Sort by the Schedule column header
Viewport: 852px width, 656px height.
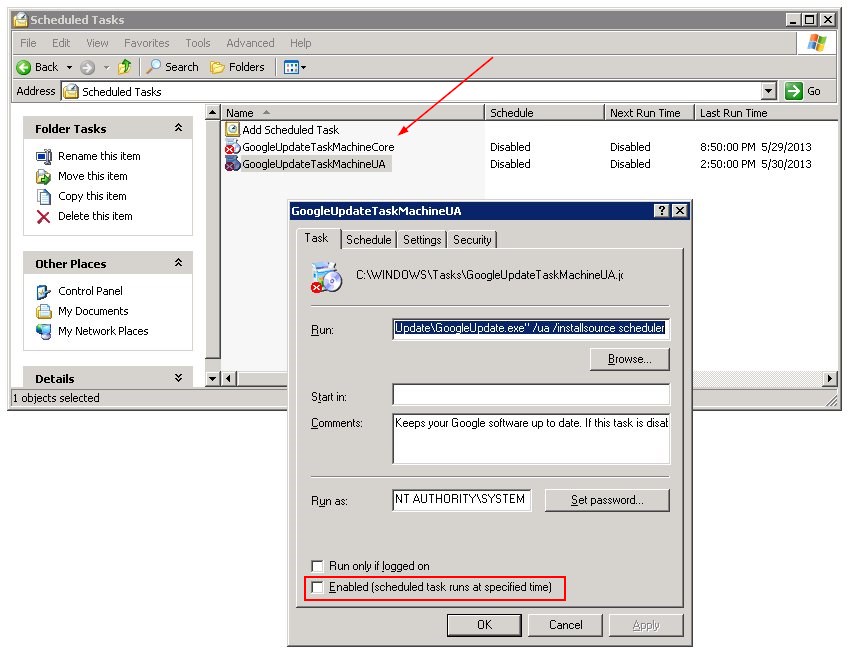[544, 113]
